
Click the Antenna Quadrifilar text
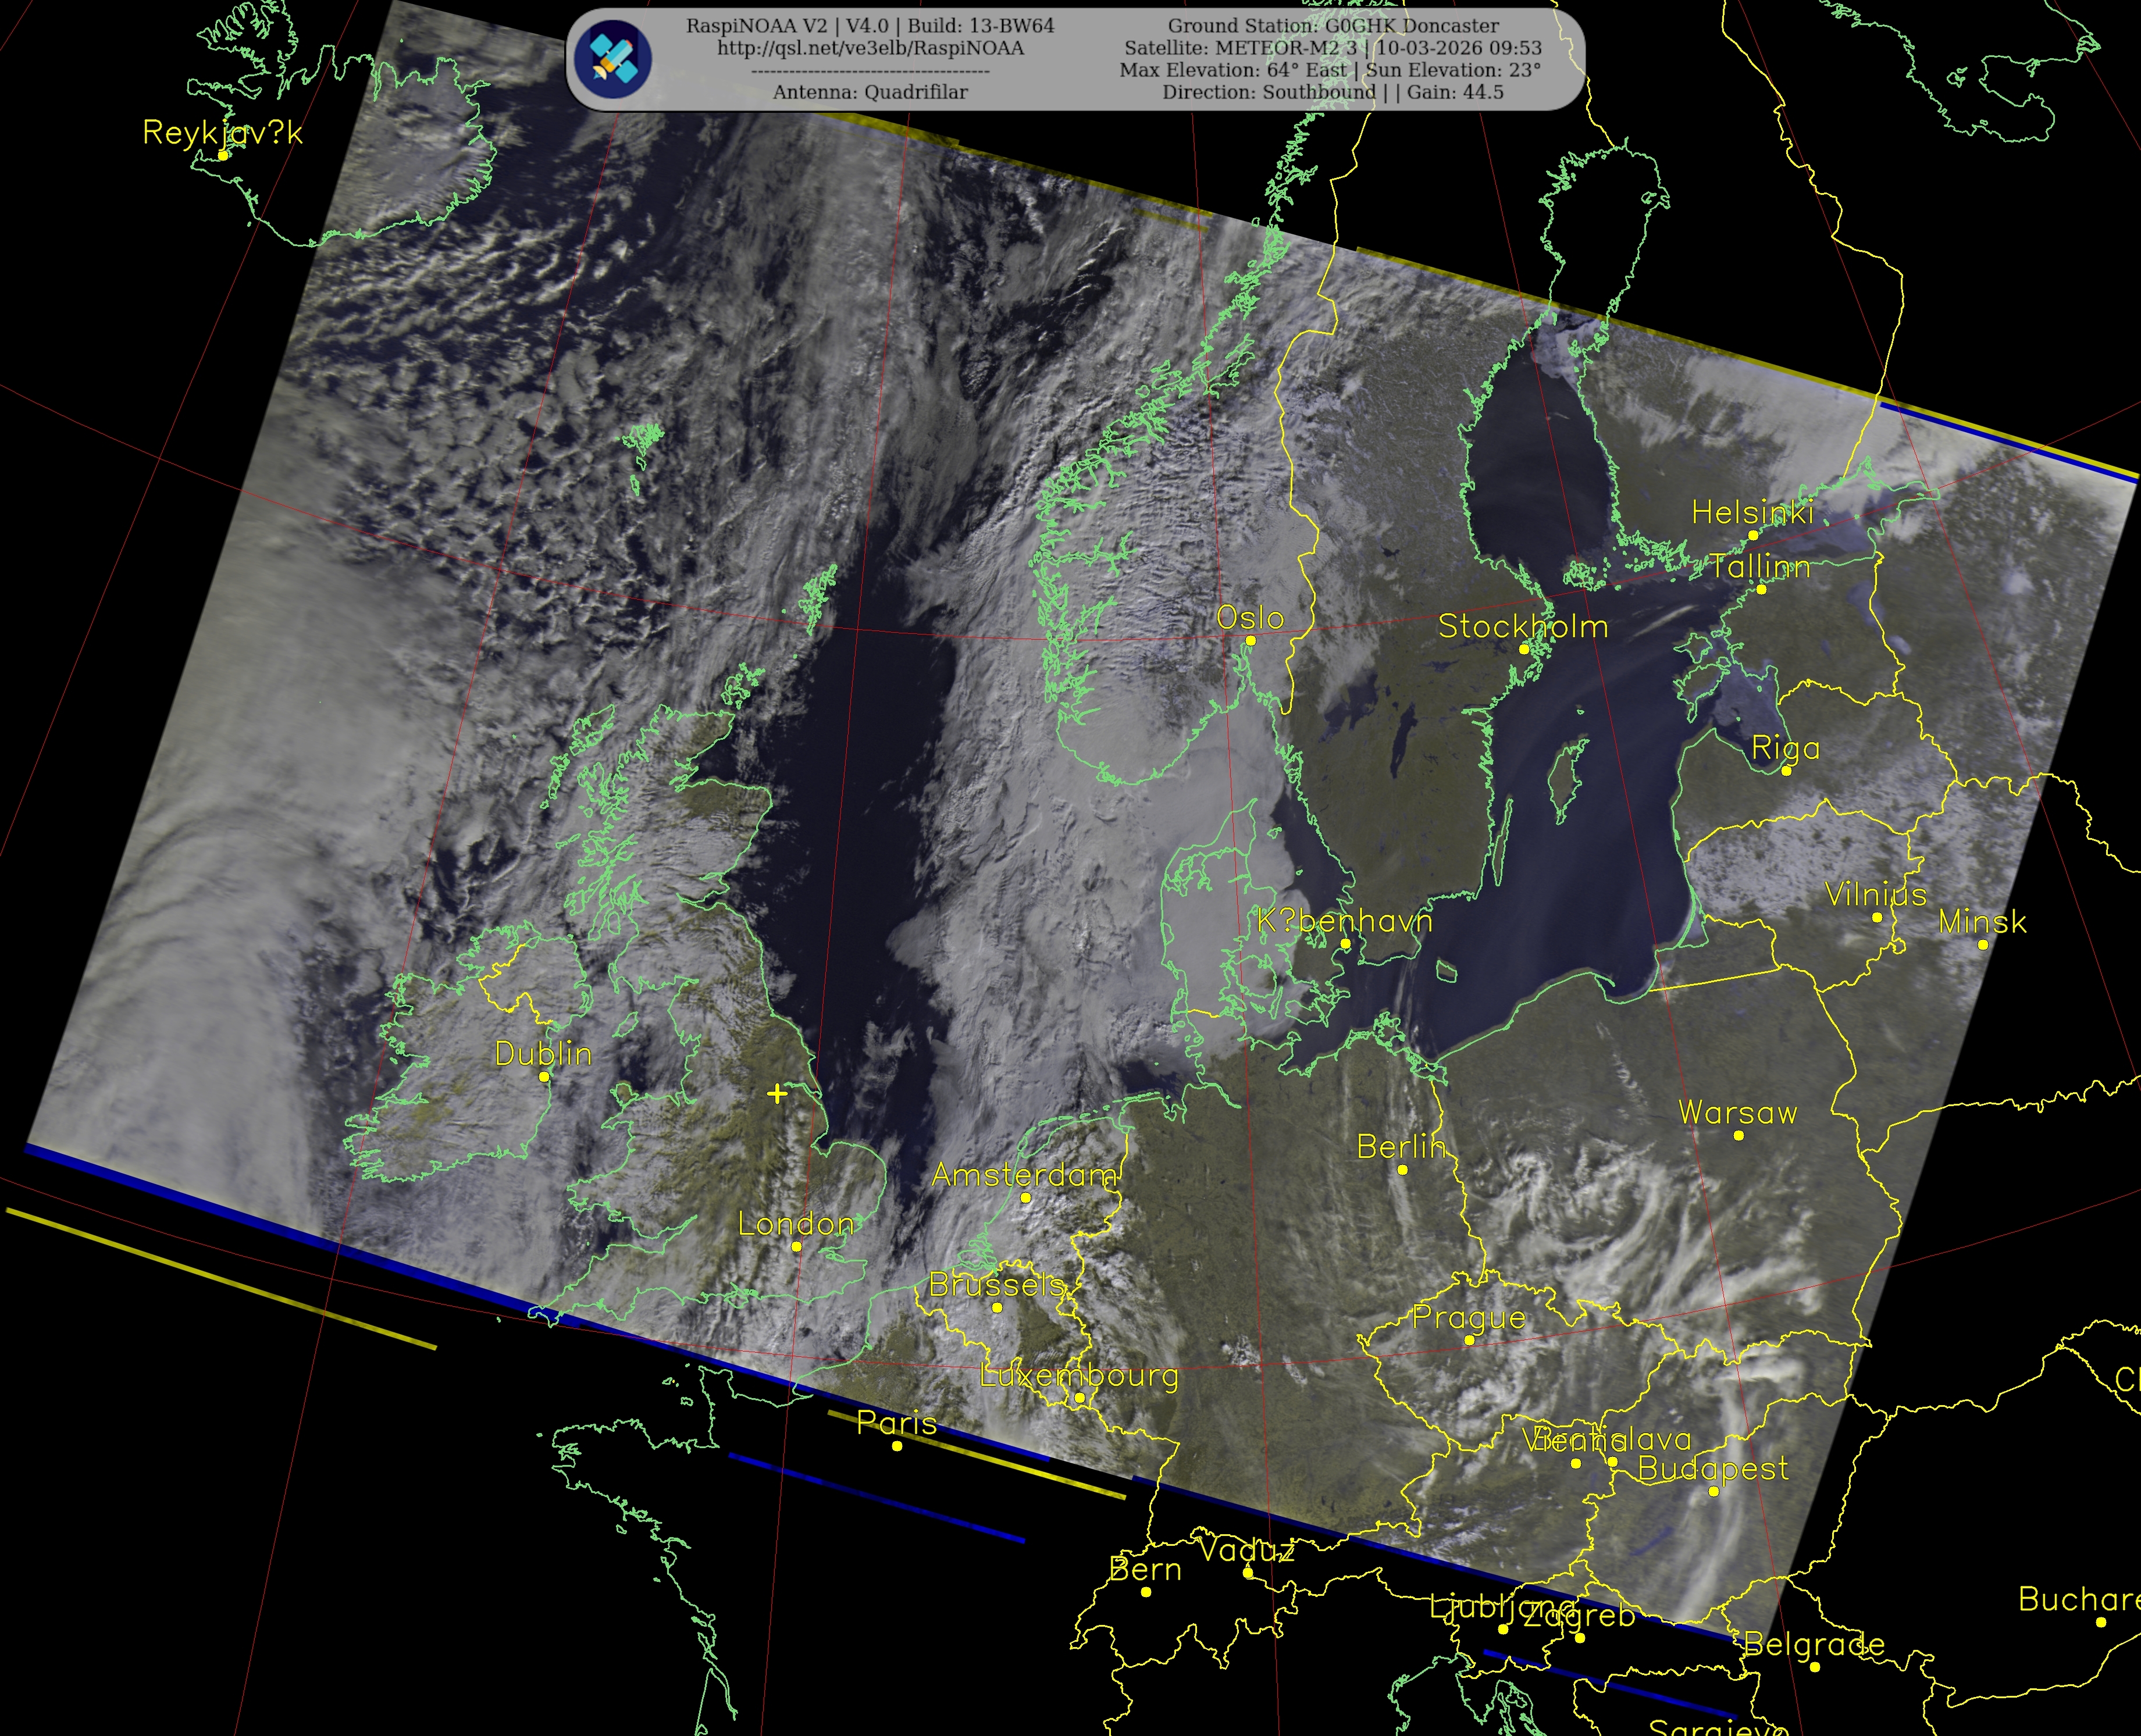pyautogui.click(x=870, y=92)
